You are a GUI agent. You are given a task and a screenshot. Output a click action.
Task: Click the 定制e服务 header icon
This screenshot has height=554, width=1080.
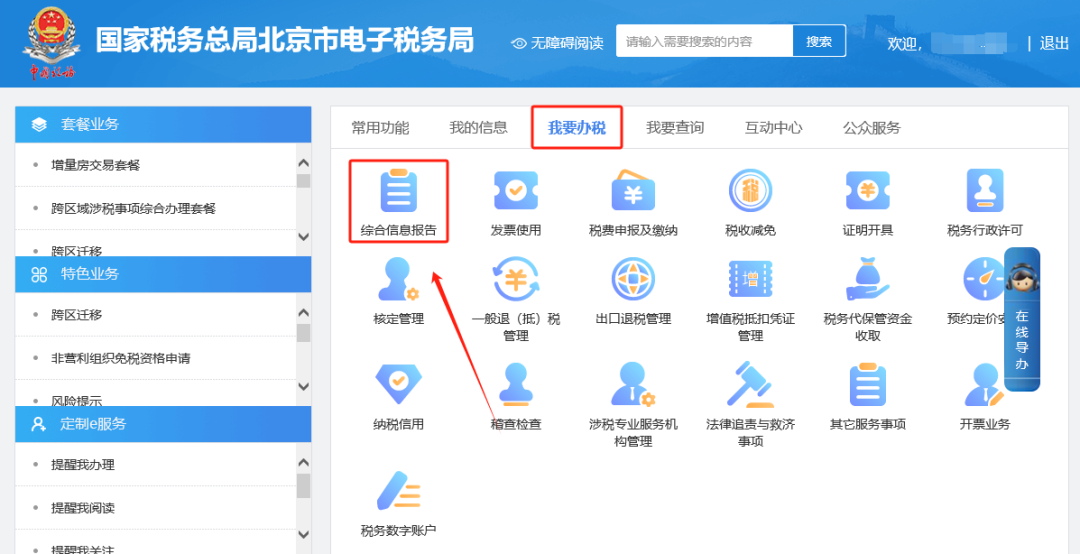[x=39, y=424]
